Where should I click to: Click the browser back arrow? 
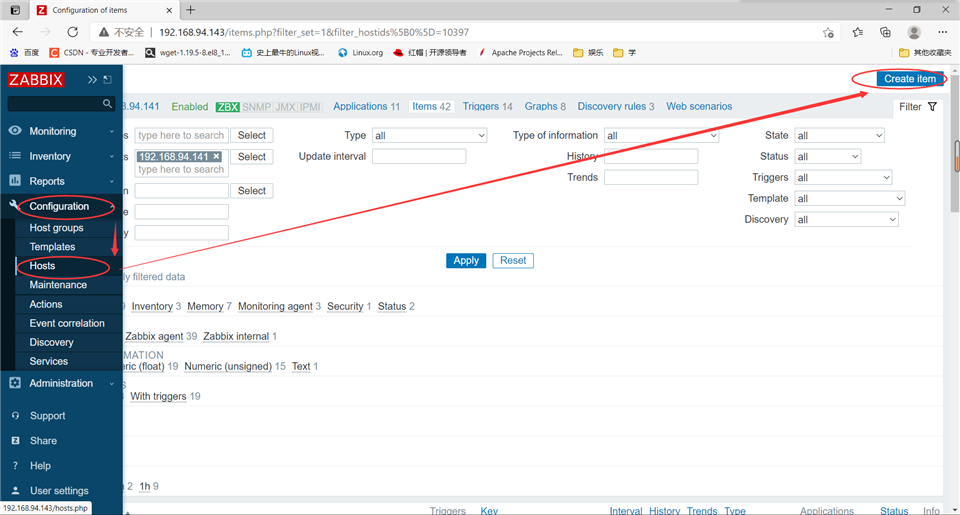pos(18,32)
